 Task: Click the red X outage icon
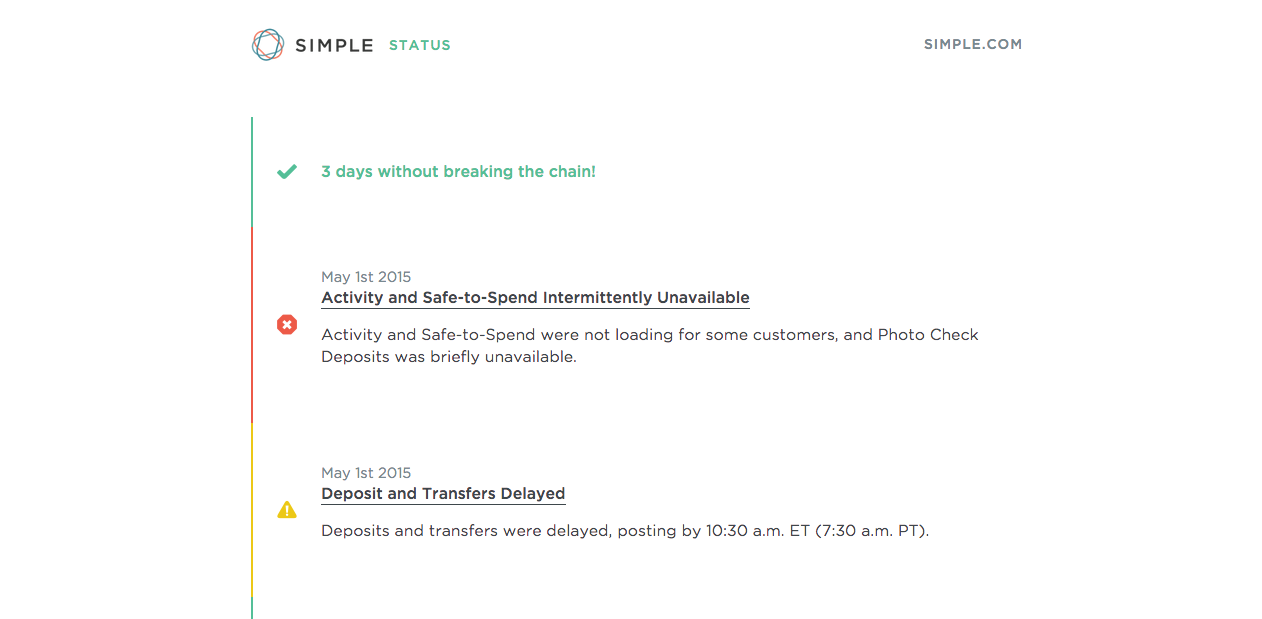[x=287, y=324]
